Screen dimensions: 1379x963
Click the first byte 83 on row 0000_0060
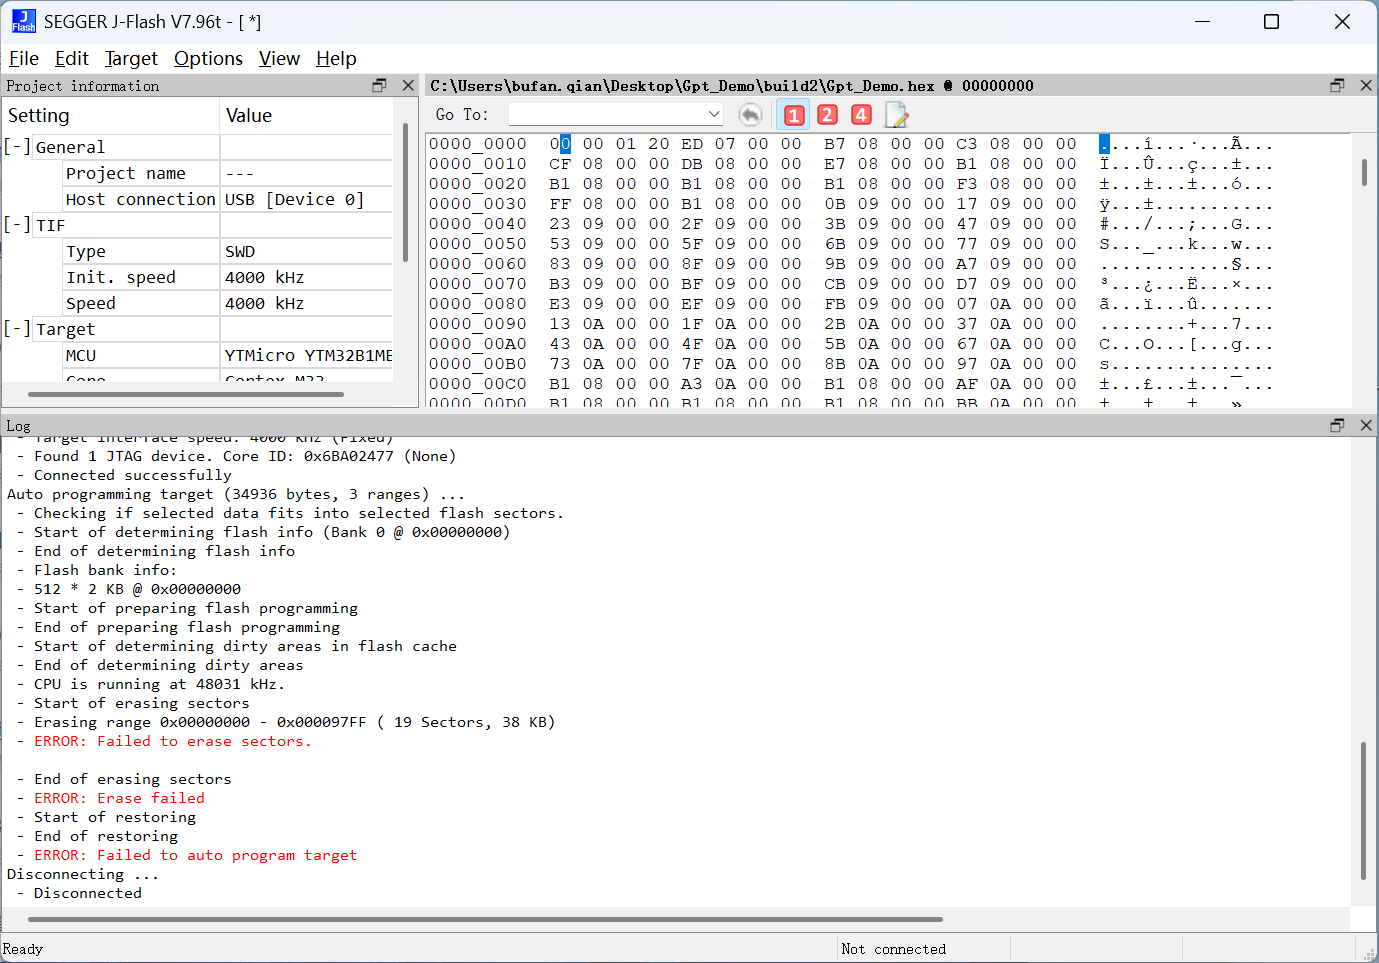point(560,264)
